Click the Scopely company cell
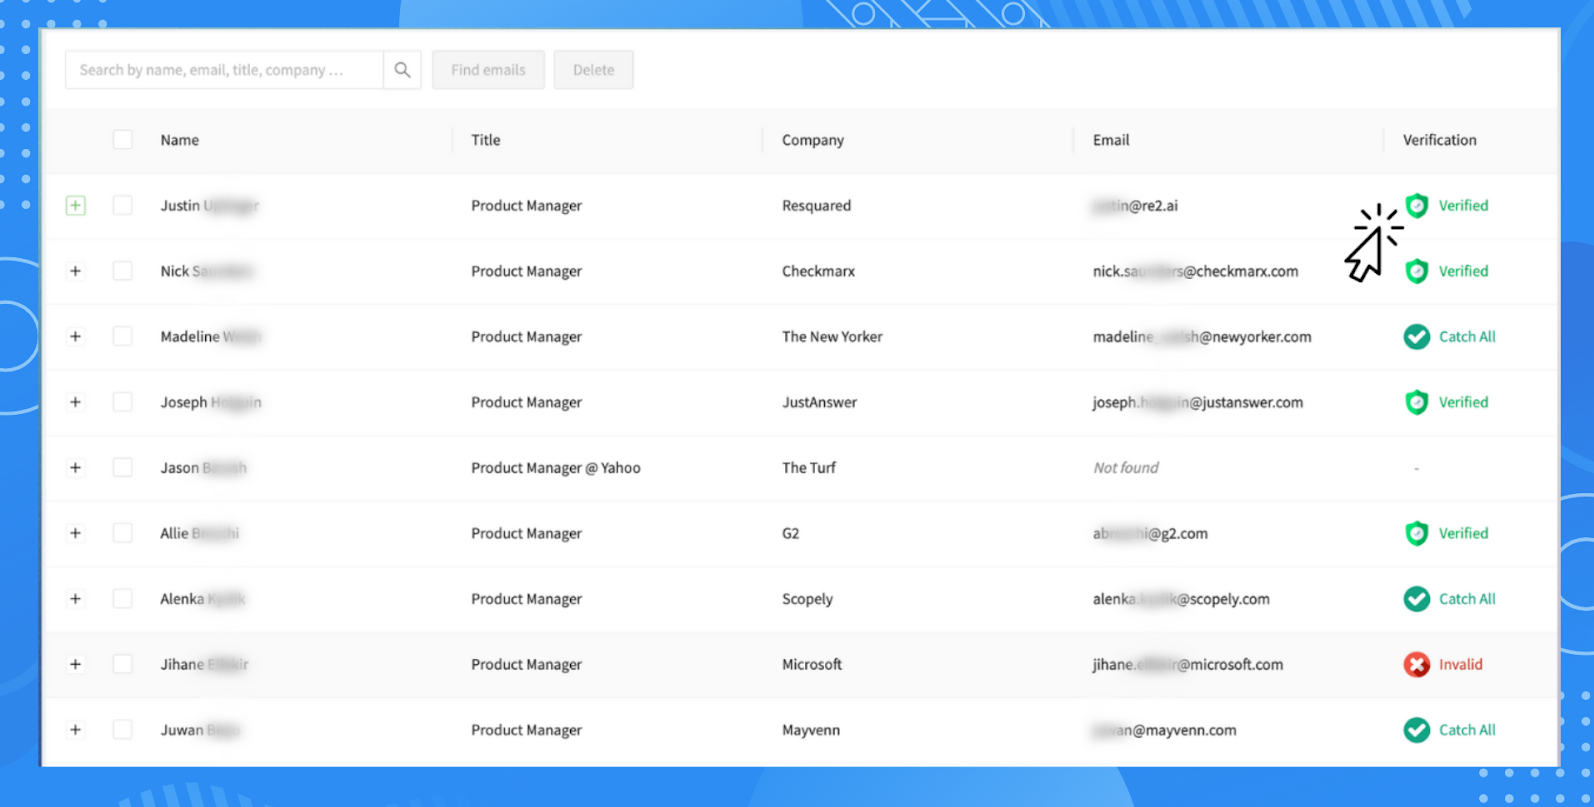This screenshot has height=807, width=1594. coord(807,599)
